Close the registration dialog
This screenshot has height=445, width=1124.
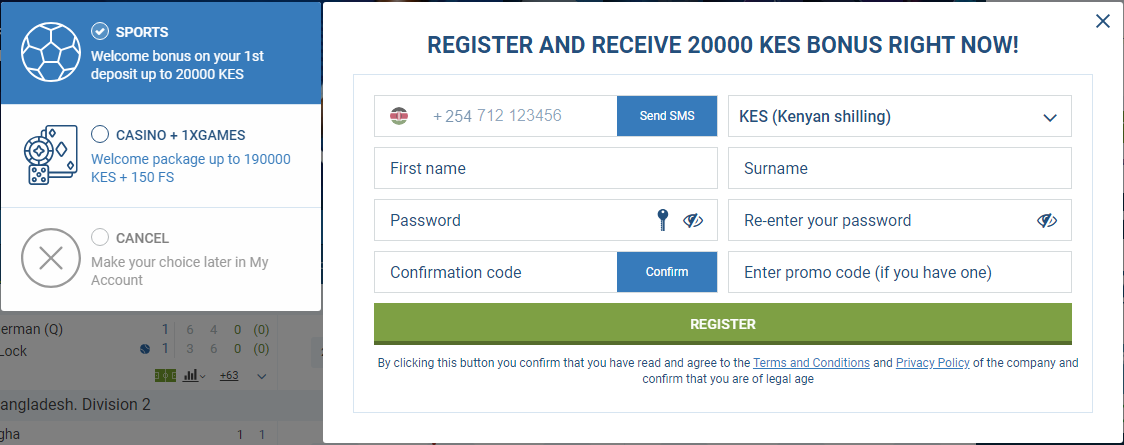click(x=1102, y=21)
